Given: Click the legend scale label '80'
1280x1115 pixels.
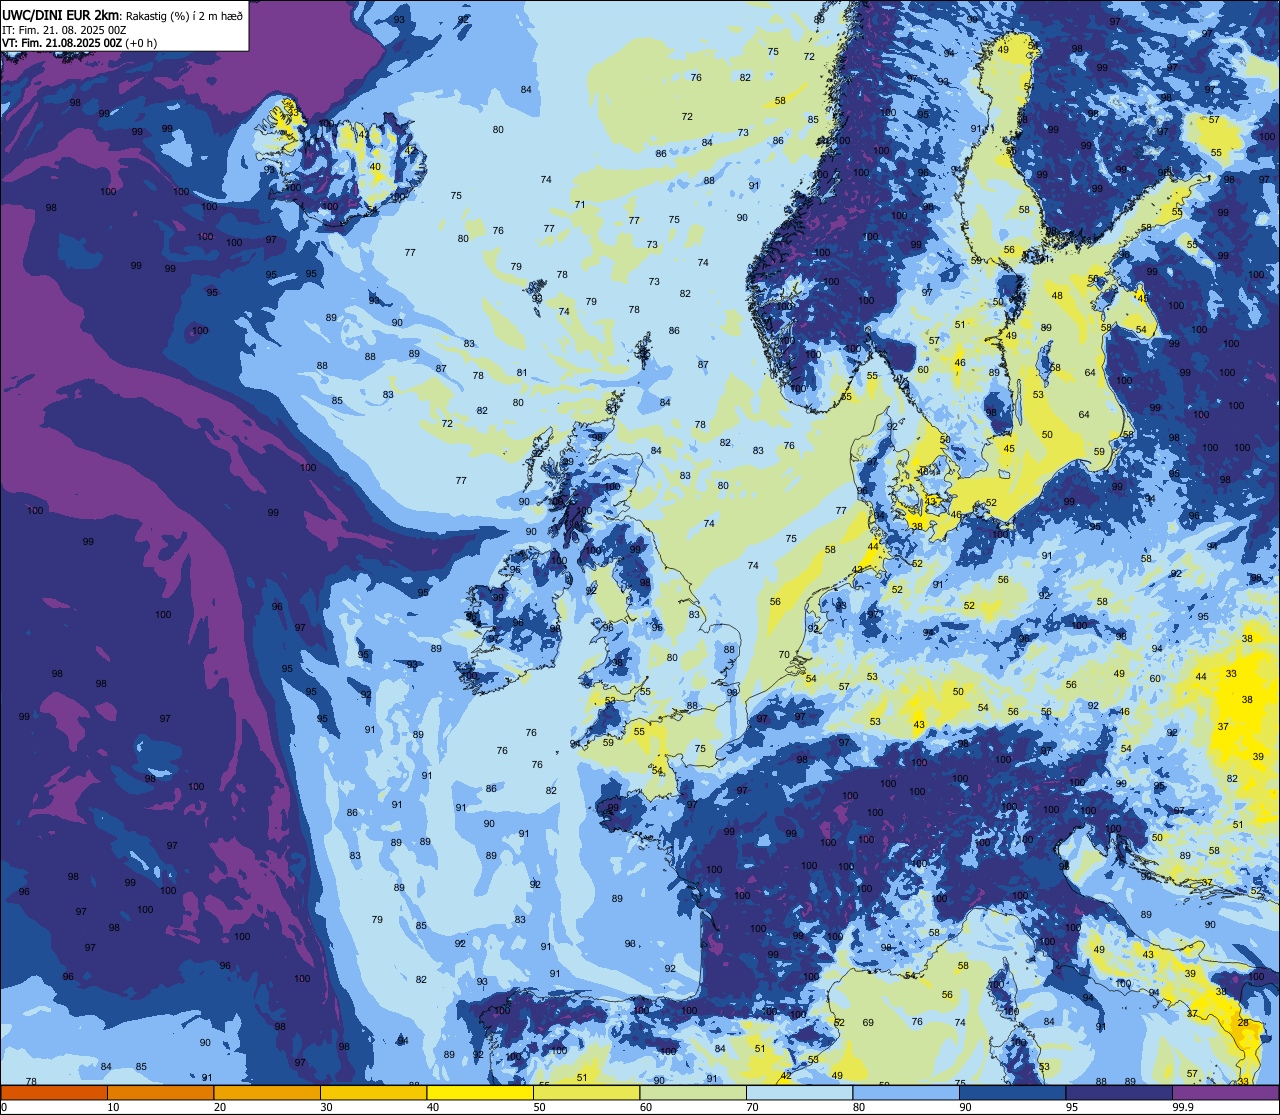Looking at the screenshot, I should 859,1107.
